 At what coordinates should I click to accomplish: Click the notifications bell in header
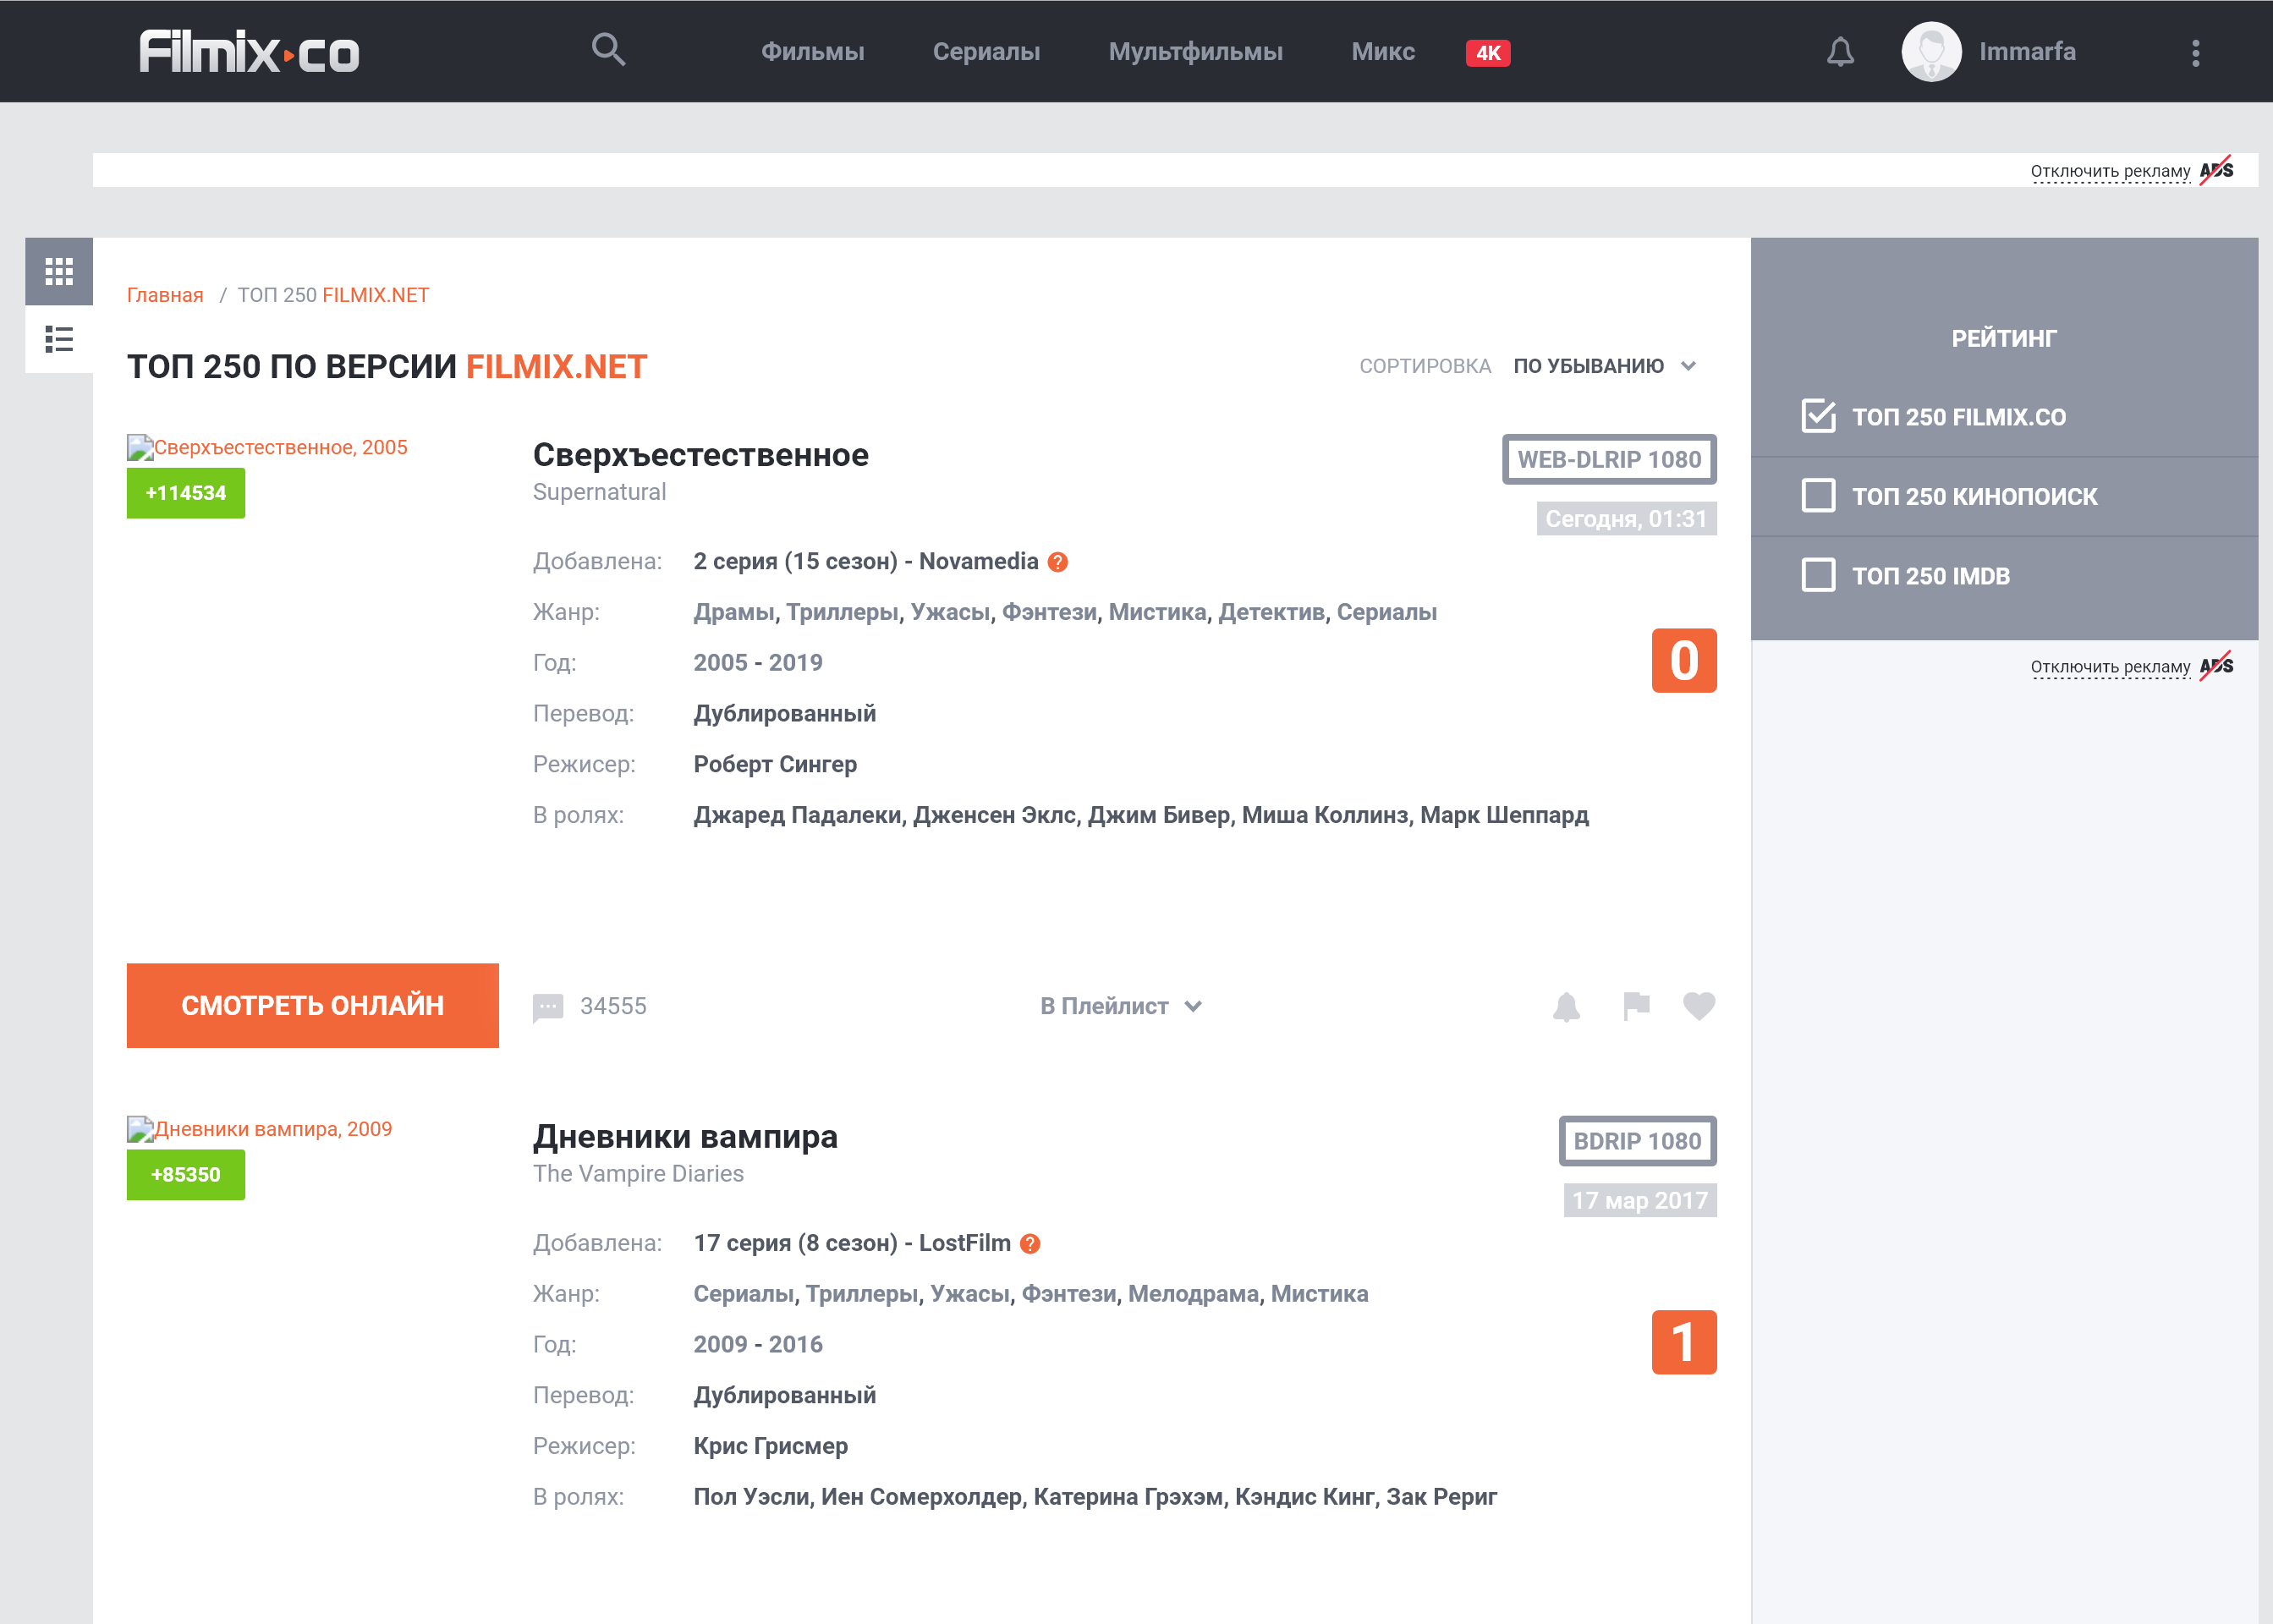(x=1840, y=52)
